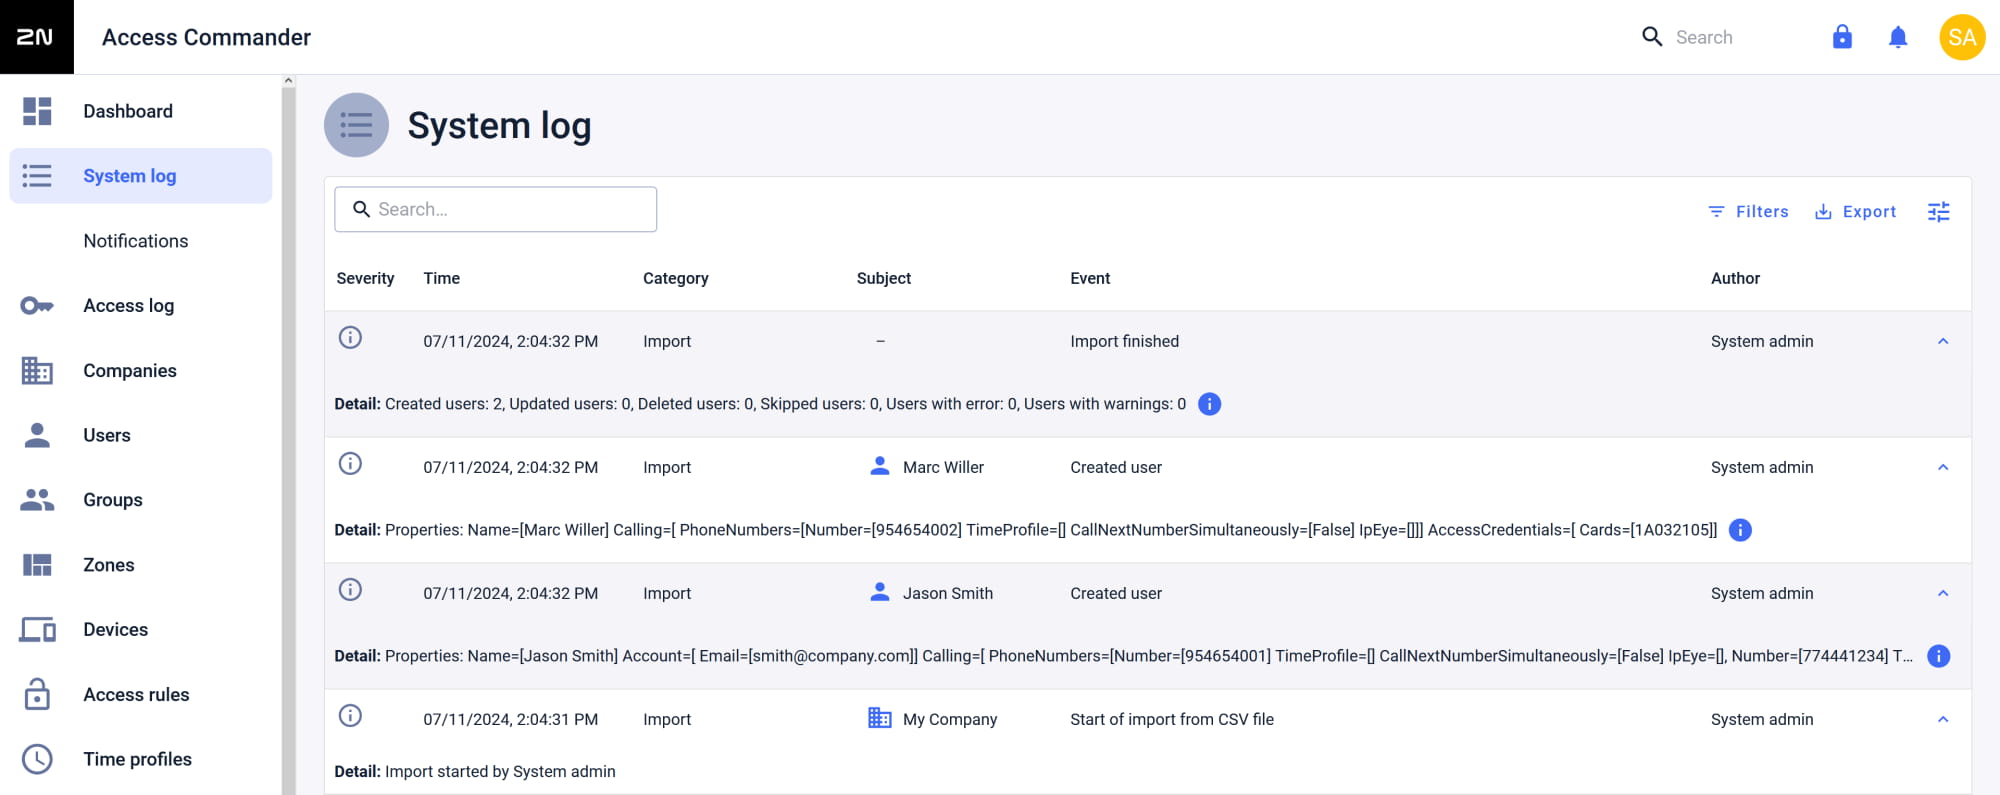
Task: Click the Severity column header
Action: point(365,278)
